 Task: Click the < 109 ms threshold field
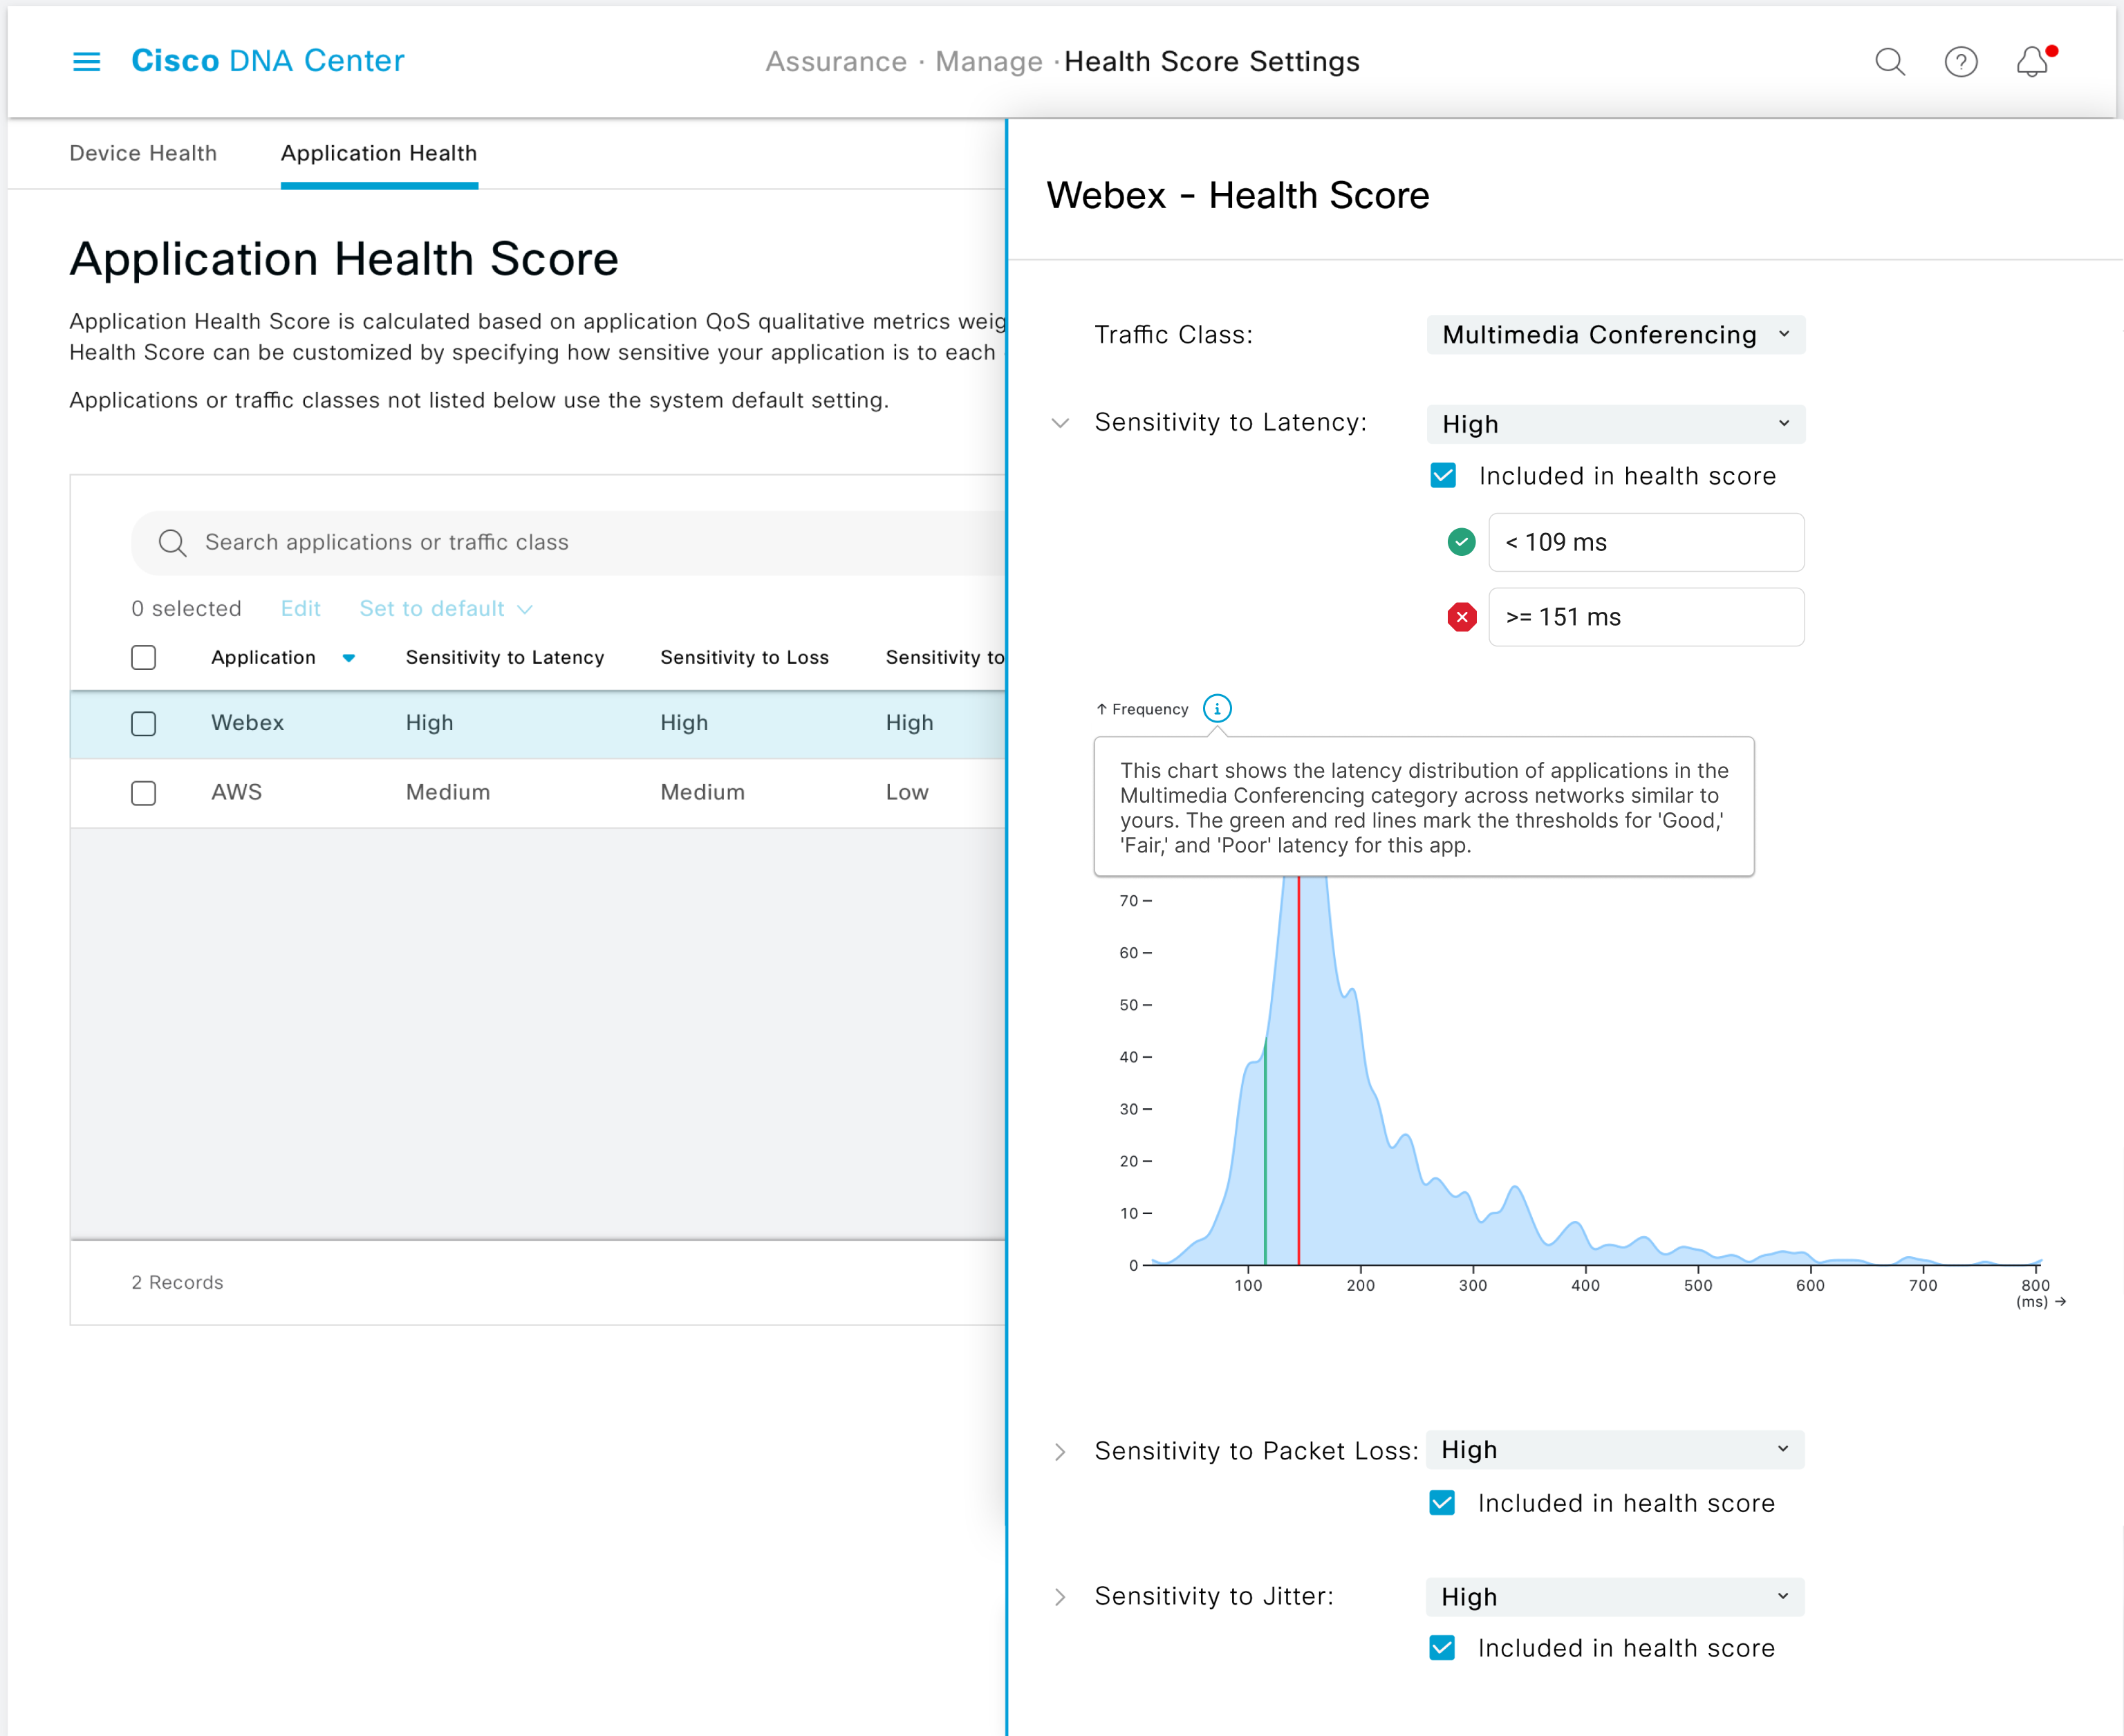pyautogui.click(x=1646, y=542)
